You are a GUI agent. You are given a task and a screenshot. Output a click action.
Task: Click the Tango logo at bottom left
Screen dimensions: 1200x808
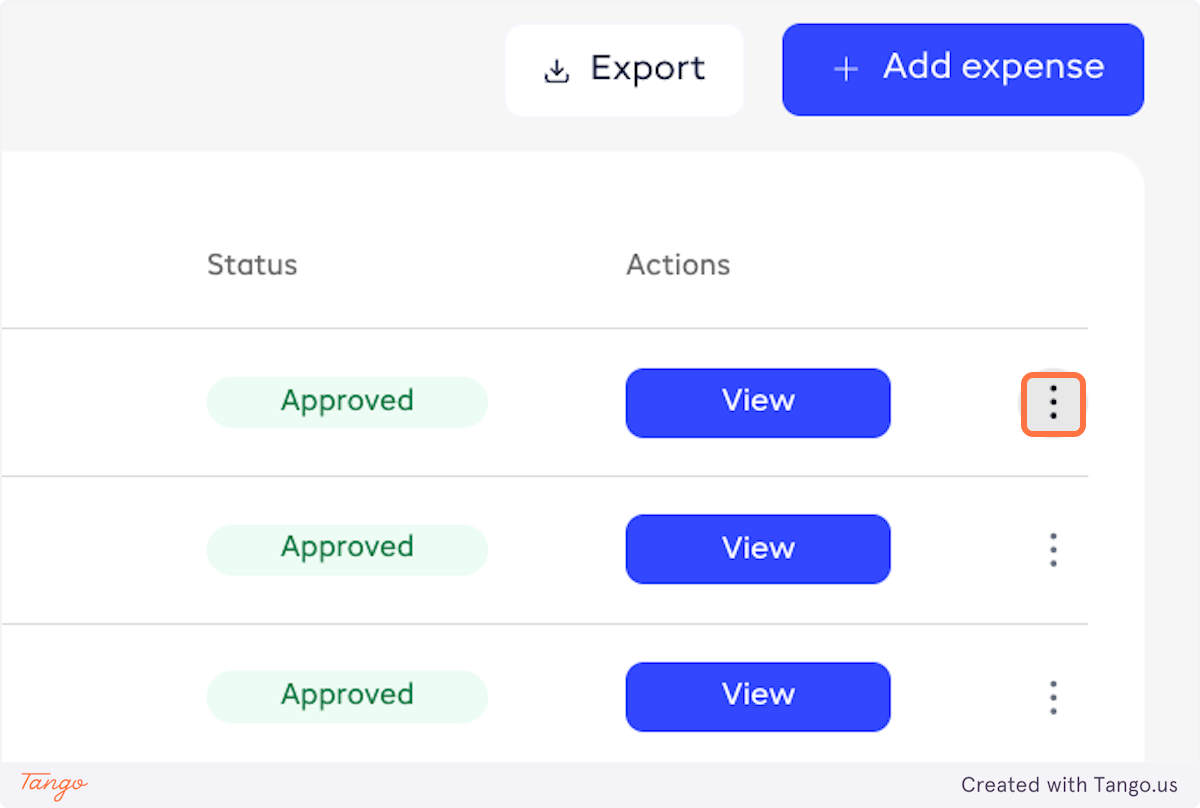pos(54,784)
